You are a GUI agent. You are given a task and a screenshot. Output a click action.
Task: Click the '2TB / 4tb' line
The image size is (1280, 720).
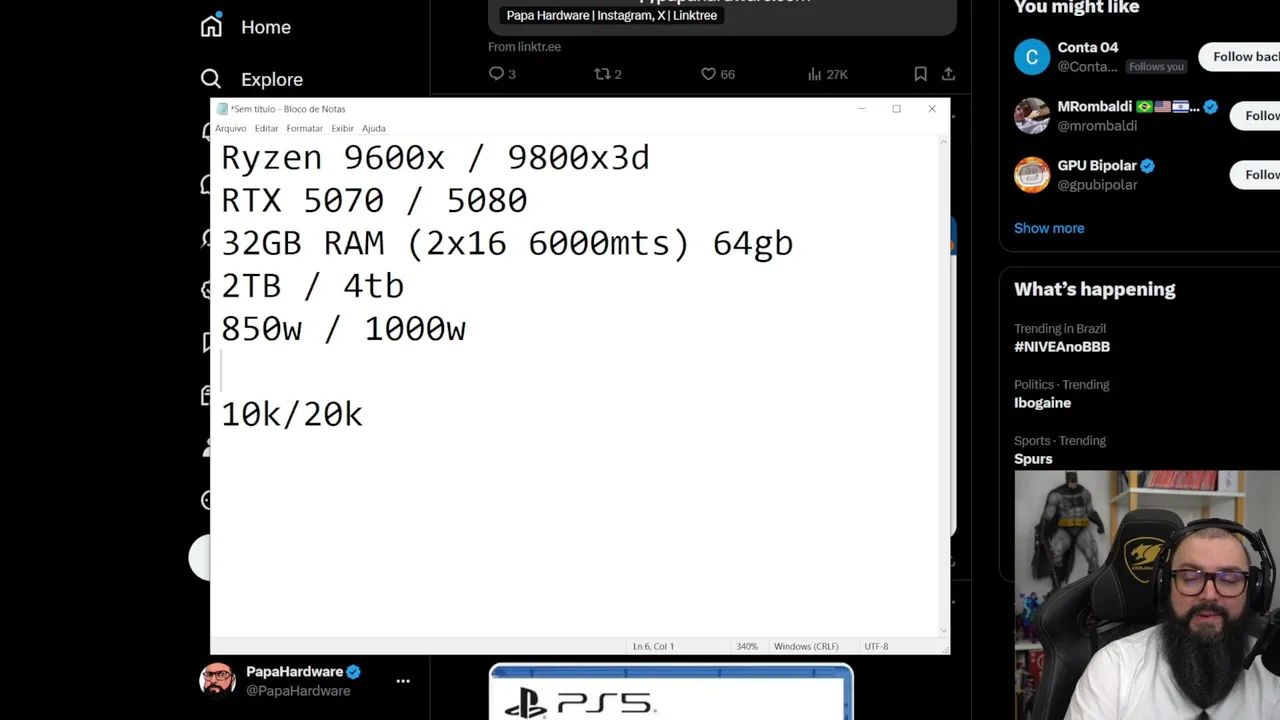[x=312, y=287]
